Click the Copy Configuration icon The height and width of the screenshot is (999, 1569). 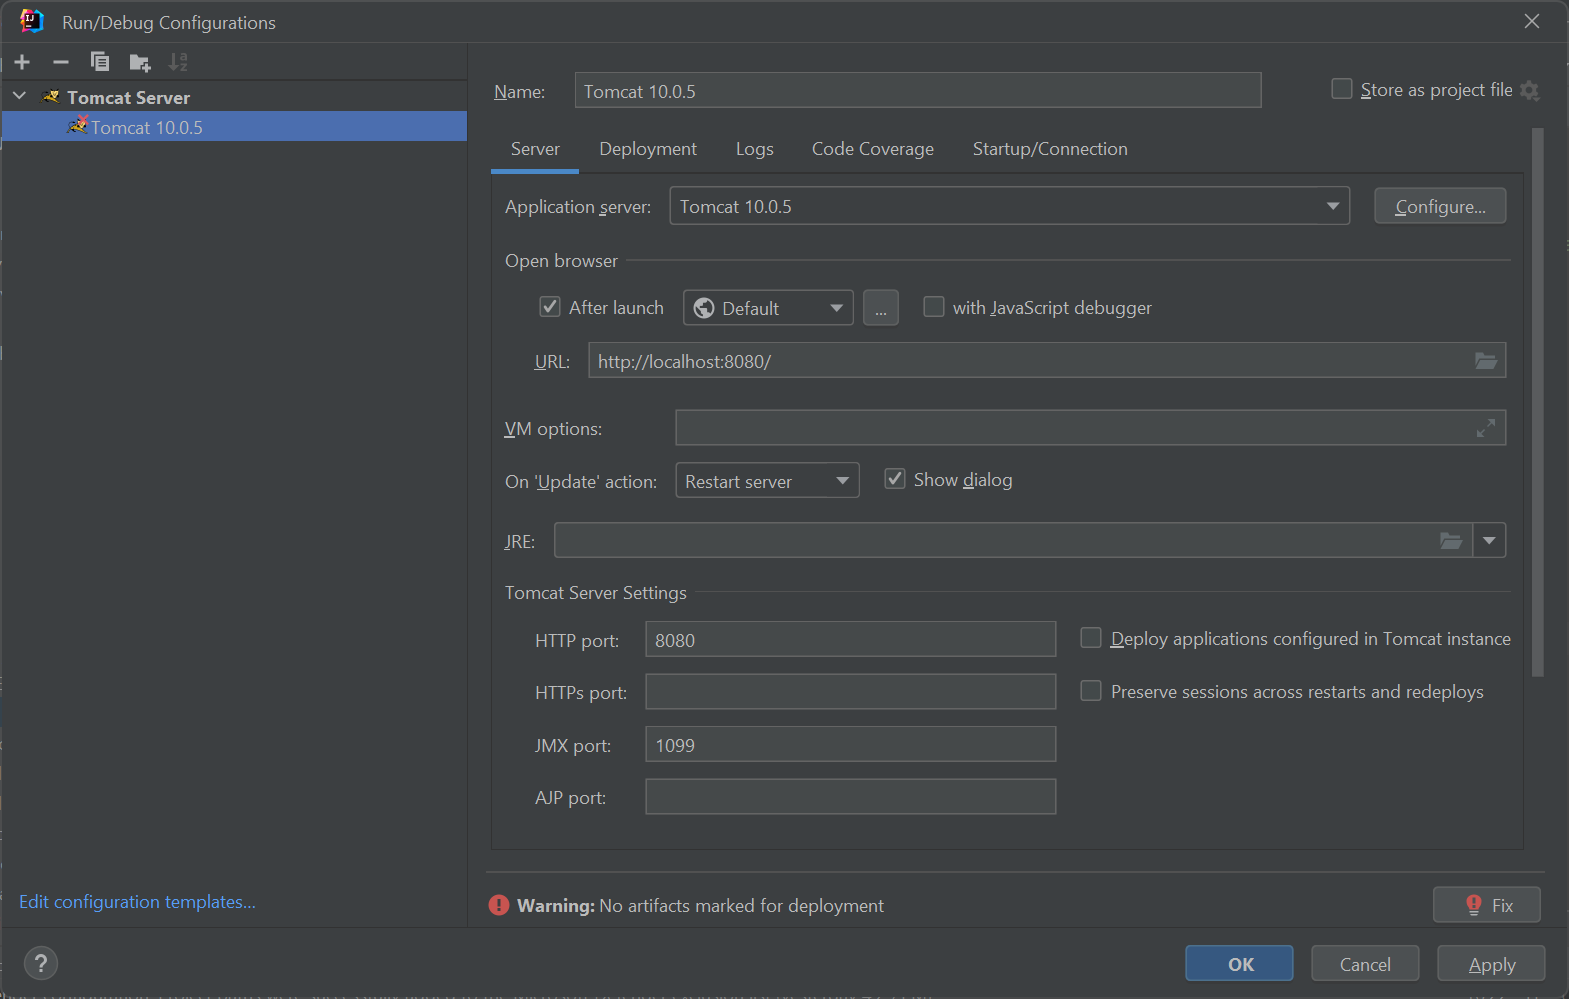point(100,62)
